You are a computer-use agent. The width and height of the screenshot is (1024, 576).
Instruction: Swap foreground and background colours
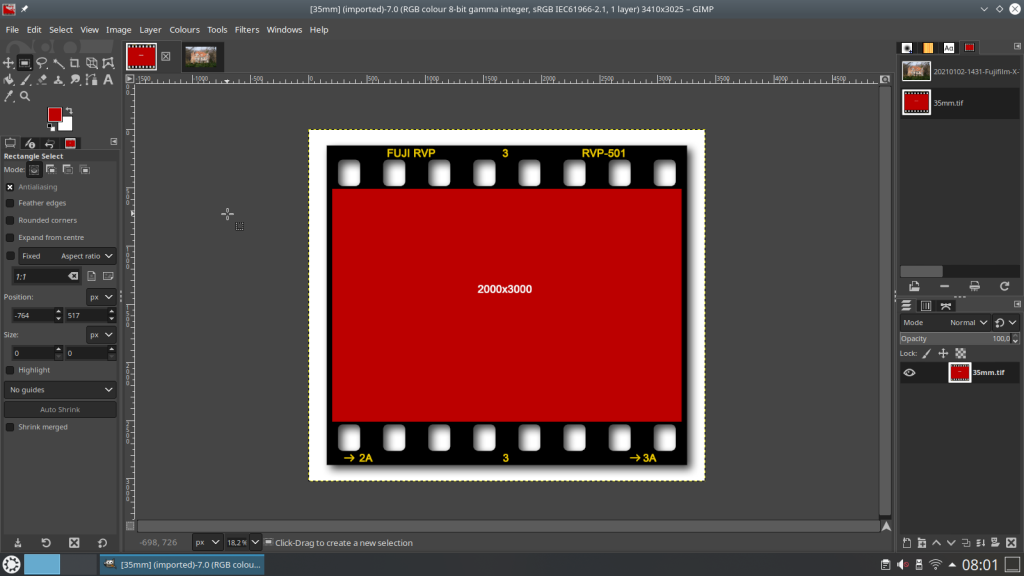click(x=69, y=110)
